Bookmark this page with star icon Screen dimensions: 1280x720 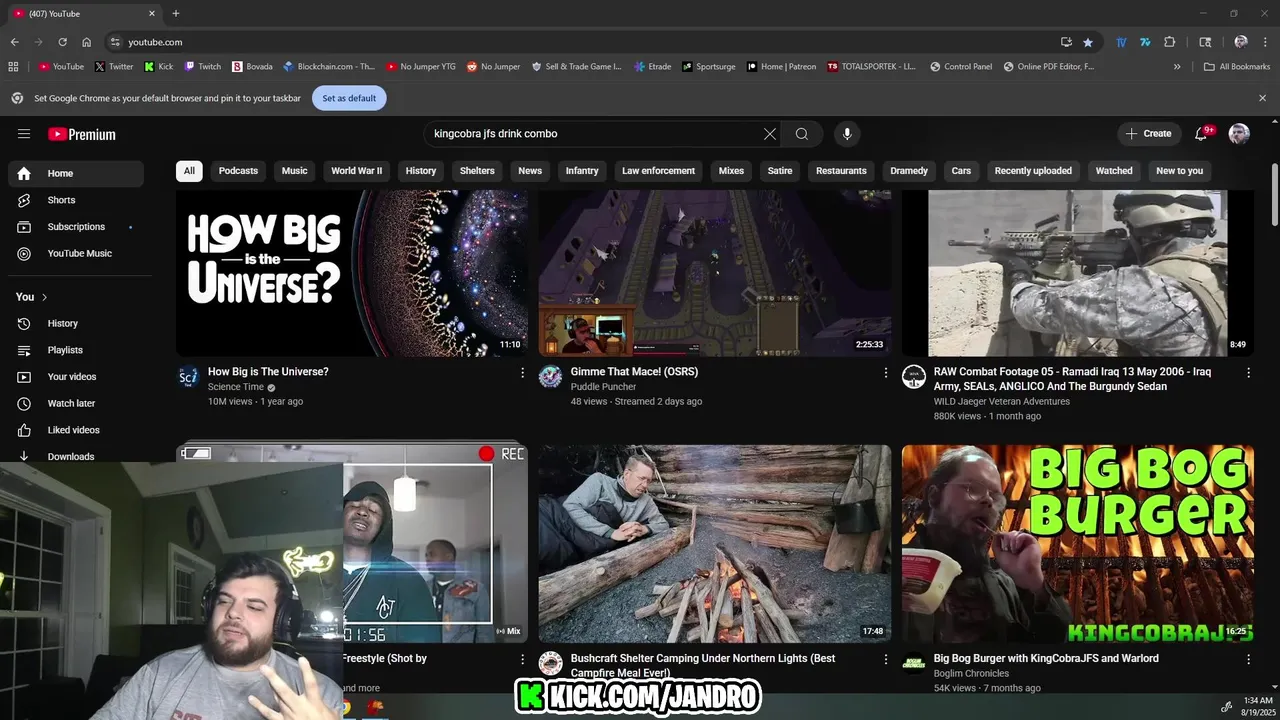(1088, 42)
